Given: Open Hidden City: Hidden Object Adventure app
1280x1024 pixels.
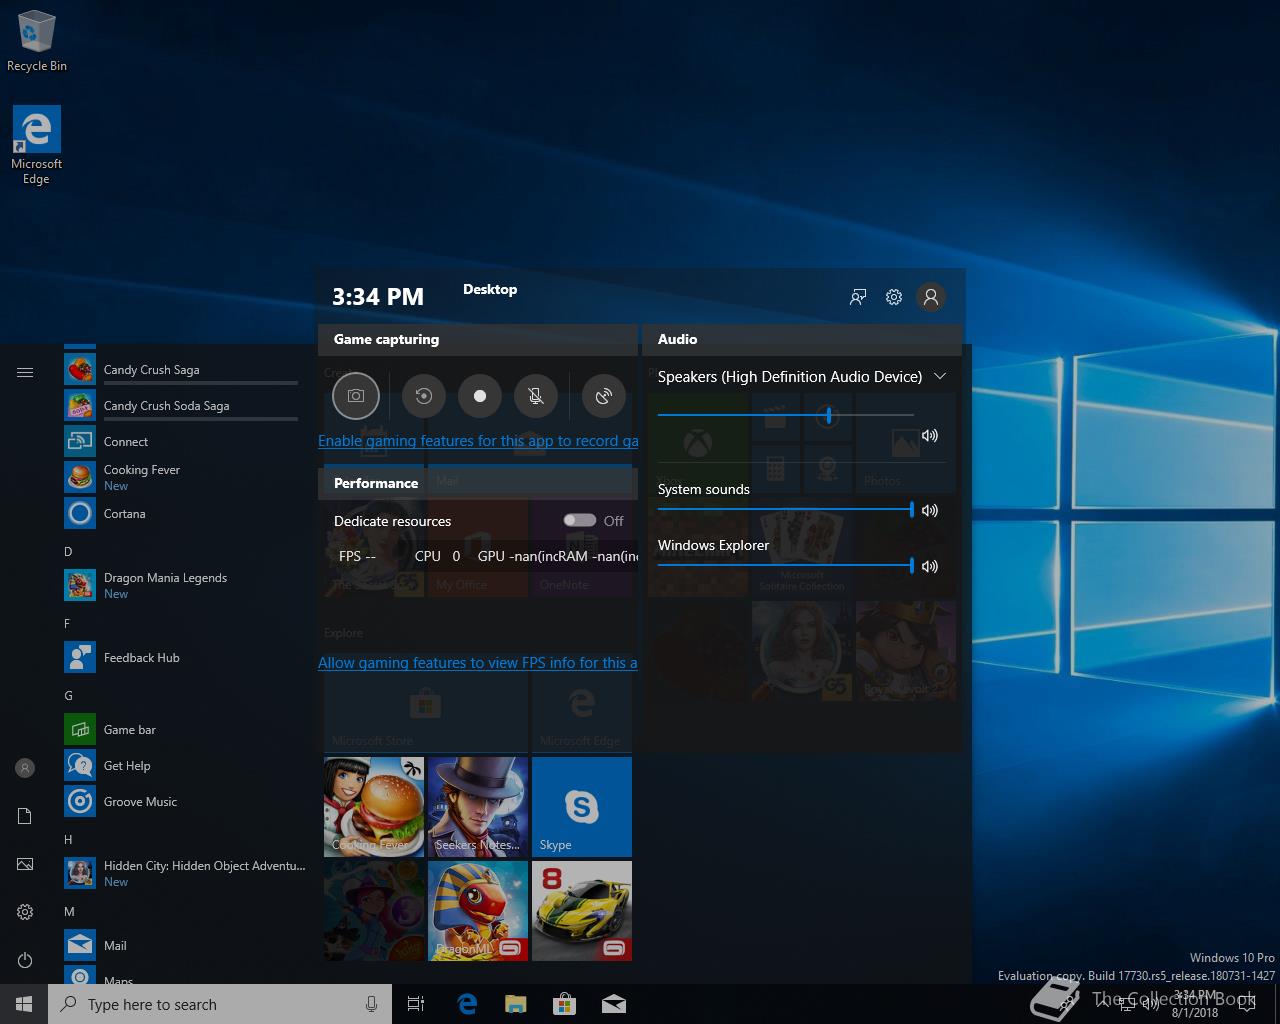Looking at the screenshot, I should click(x=186, y=874).
